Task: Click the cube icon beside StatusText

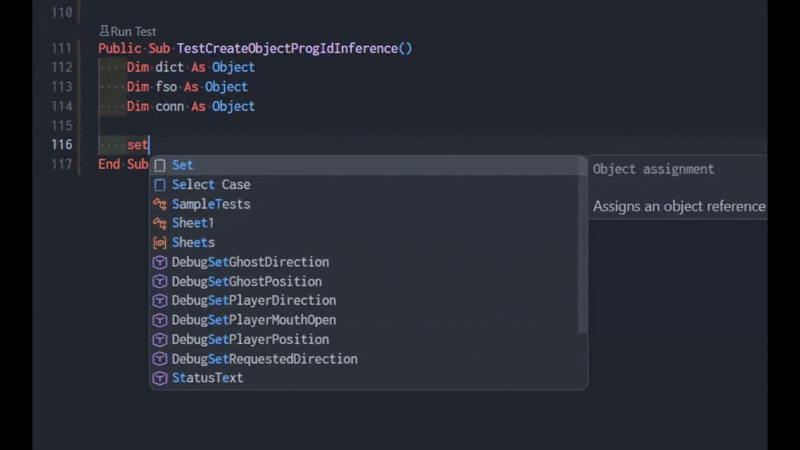Action: 160,378
